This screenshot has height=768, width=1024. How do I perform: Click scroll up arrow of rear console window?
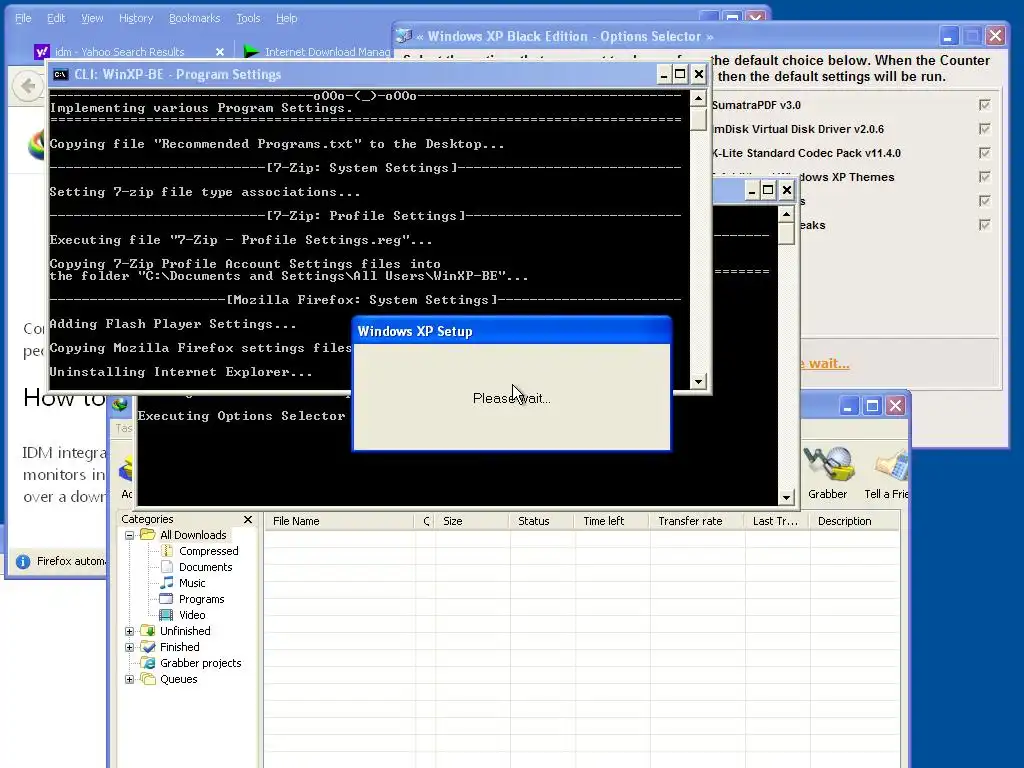coord(786,215)
